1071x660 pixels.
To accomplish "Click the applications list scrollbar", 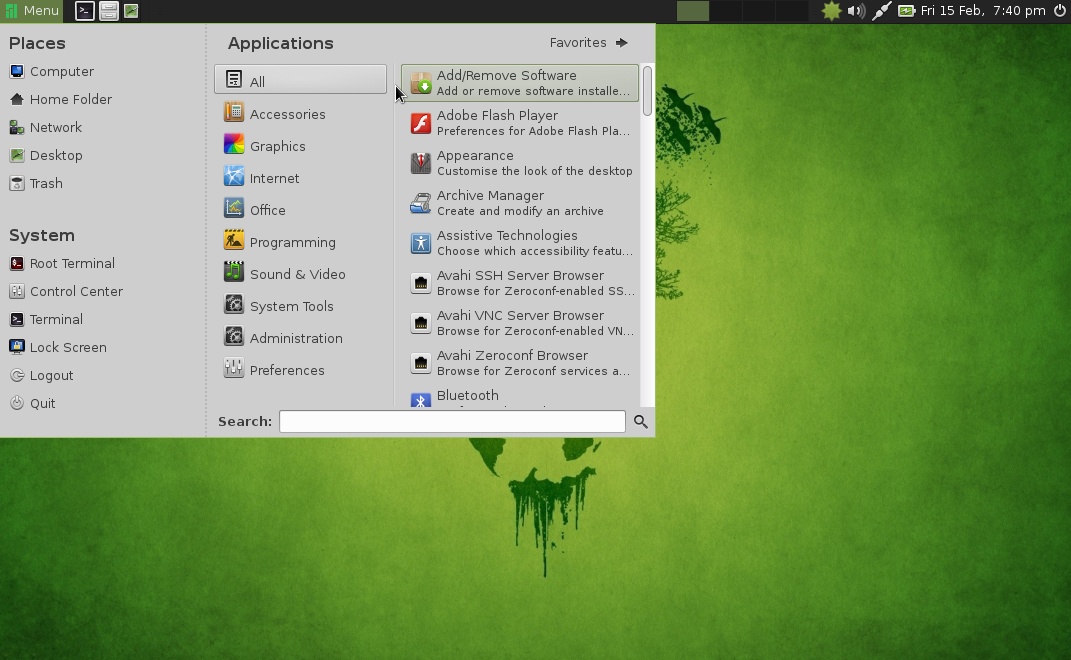I will point(648,90).
